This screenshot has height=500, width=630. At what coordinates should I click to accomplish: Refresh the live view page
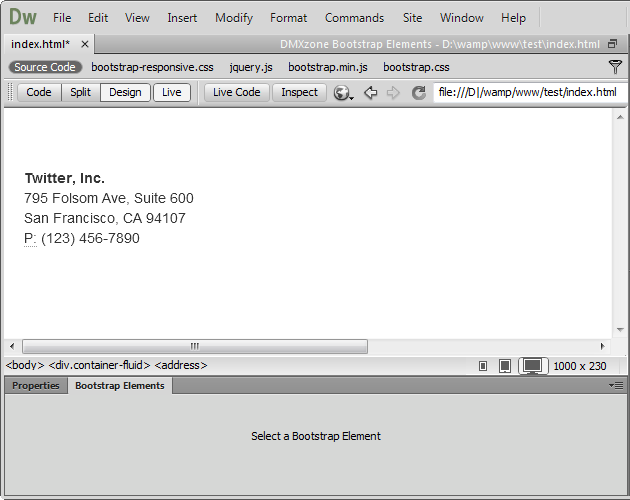[x=418, y=92]
